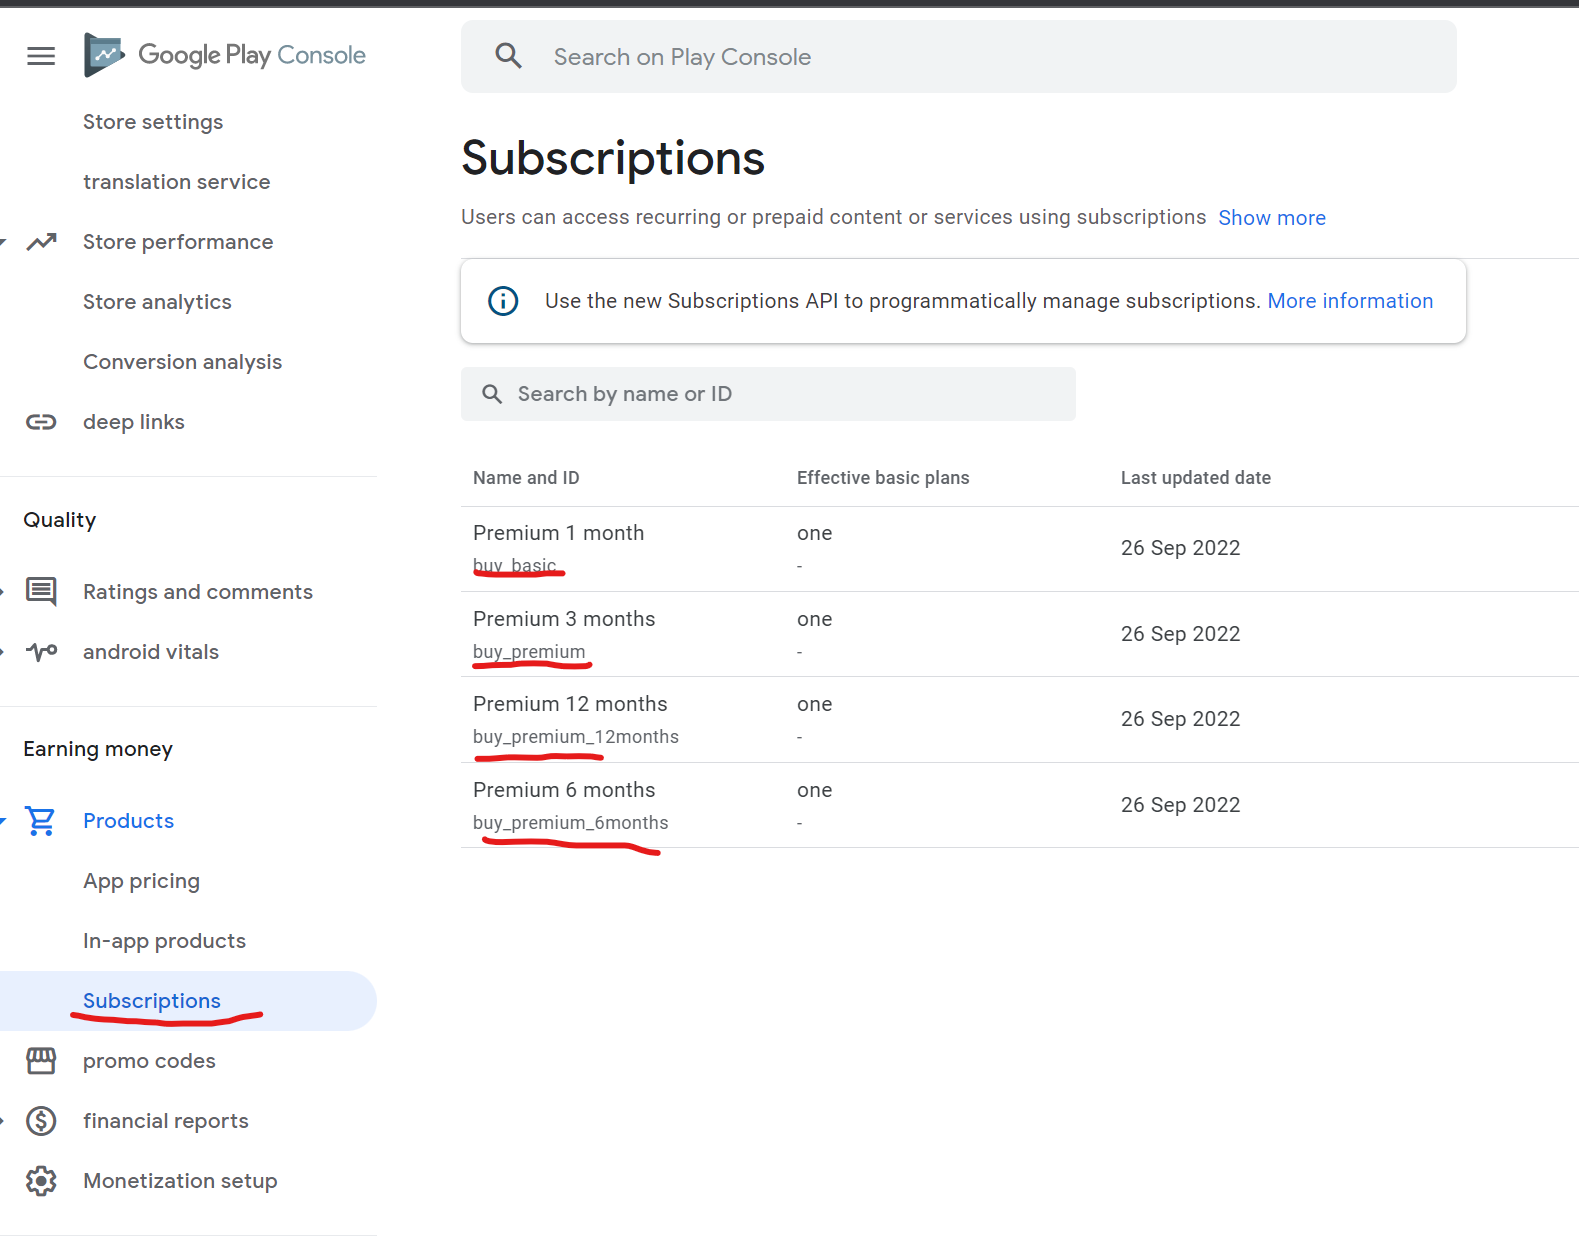
Task: Click the Name and ID column header
Action: [526, 478]
